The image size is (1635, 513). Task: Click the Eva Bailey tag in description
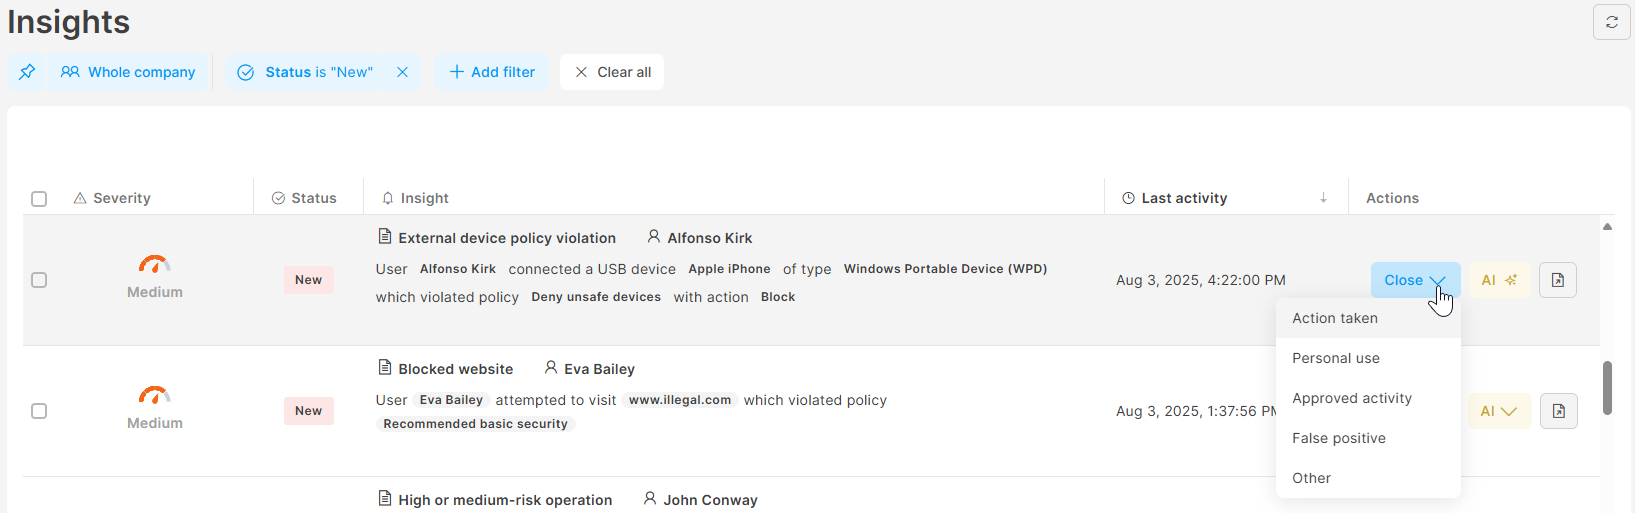(x=451, y=400)
